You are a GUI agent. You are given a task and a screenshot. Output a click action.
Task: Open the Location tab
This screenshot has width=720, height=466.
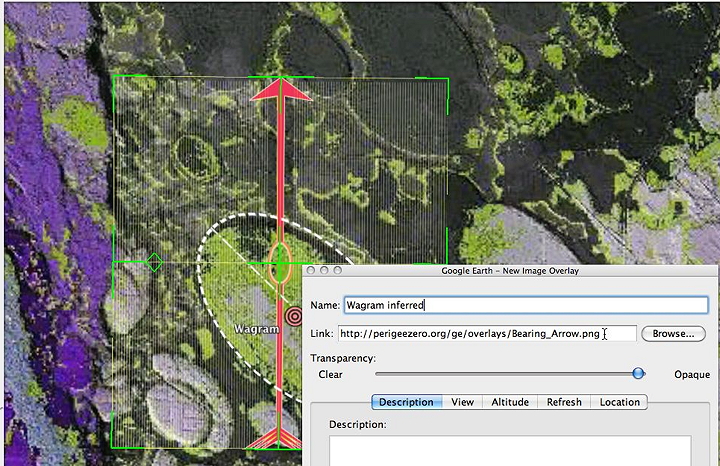pyautogui.click(x=619, y=402)
